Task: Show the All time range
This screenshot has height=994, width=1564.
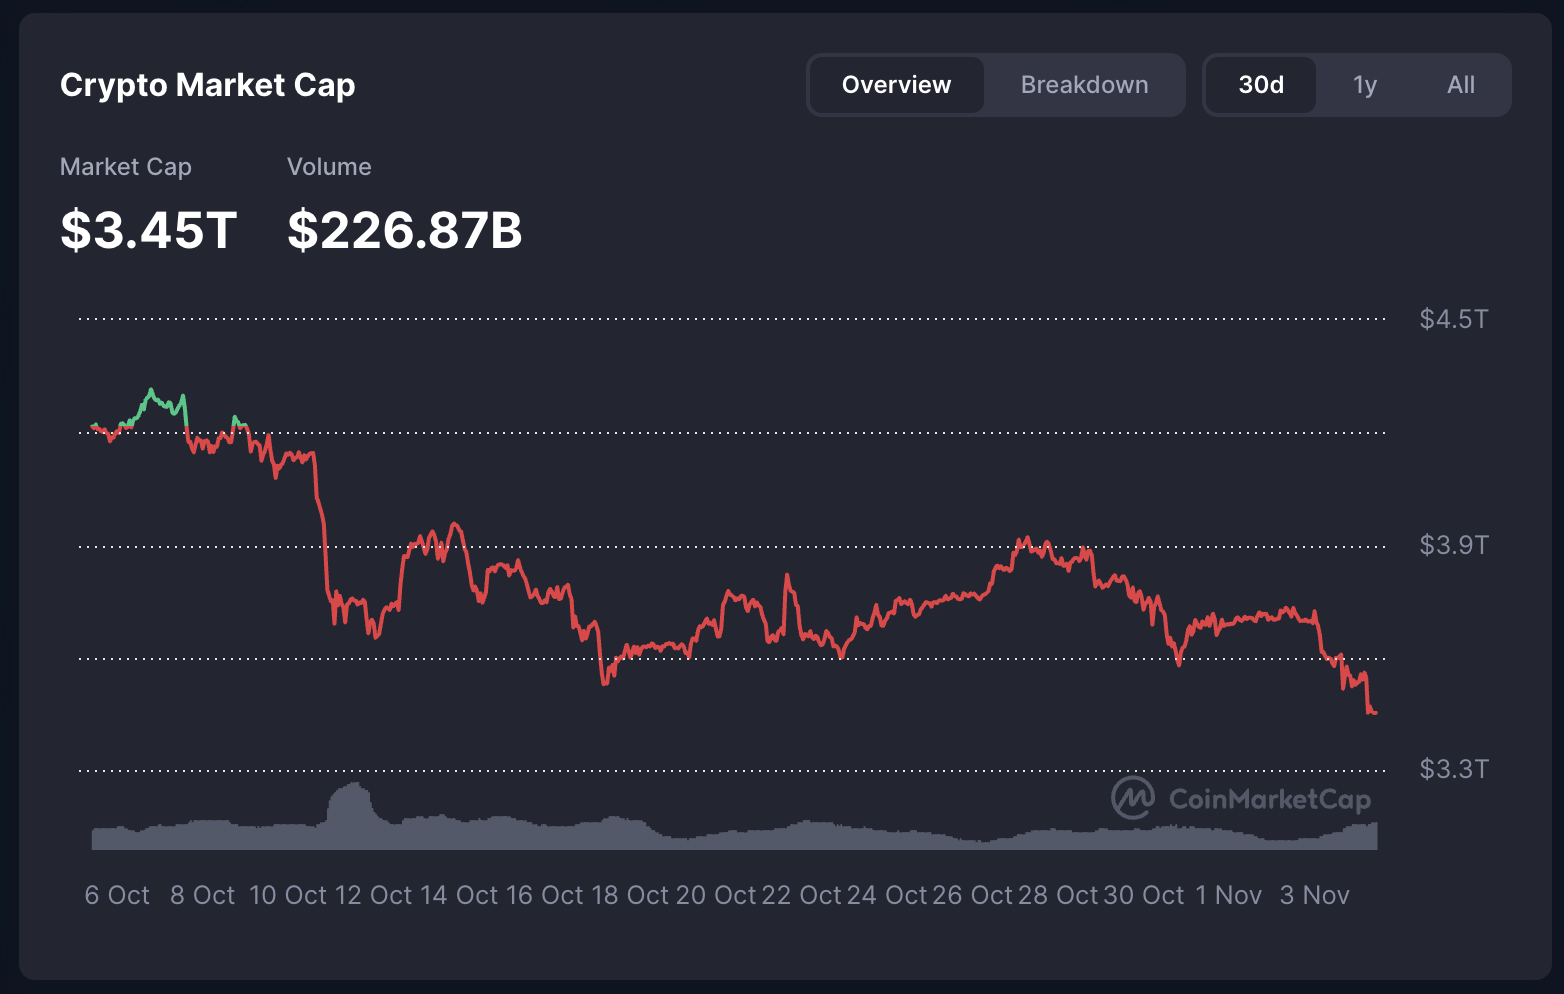Action: (1460, 85)
